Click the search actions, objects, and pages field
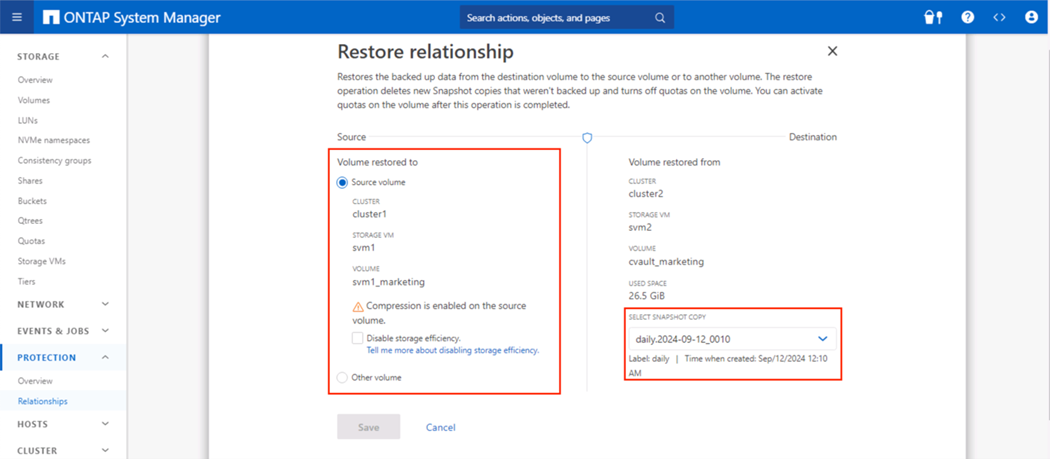The image size is (1050, 459). pyautogui.click(x=555, y=17)
